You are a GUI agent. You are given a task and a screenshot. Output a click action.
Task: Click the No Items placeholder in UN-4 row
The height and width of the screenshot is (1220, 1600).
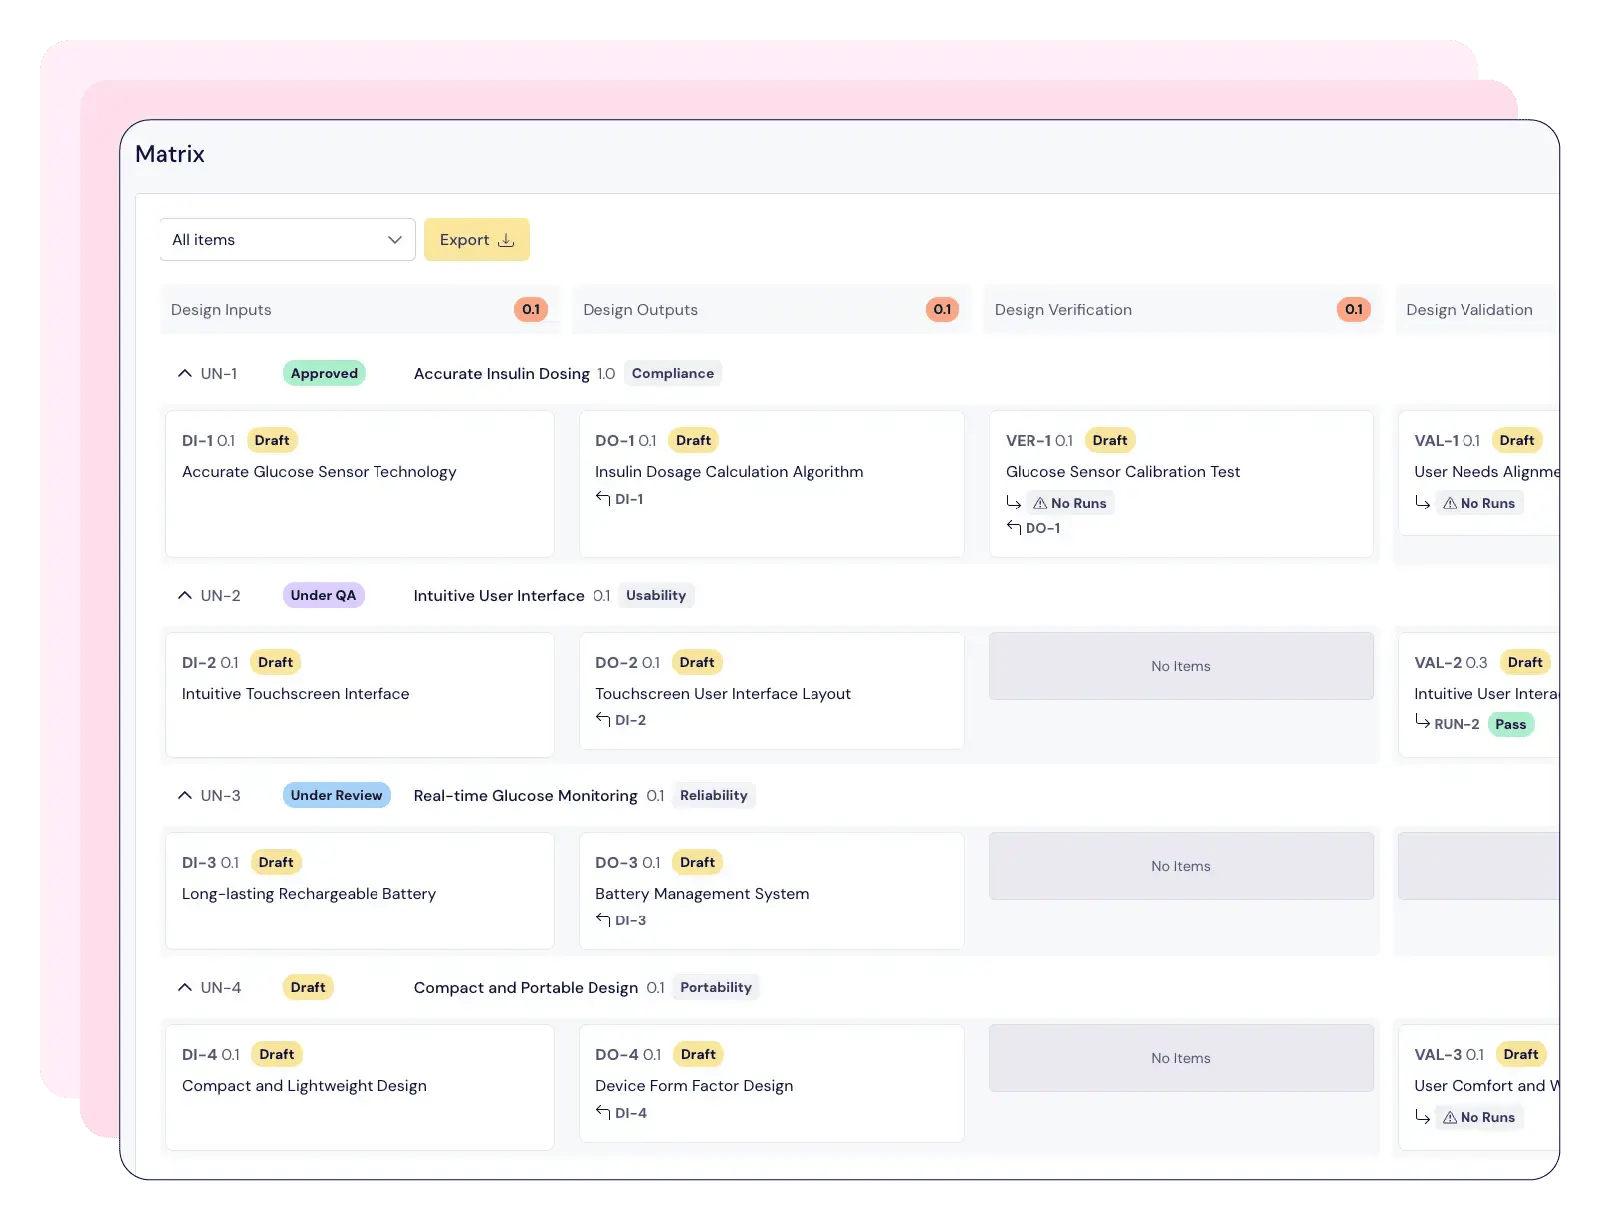(1181, 1058)
